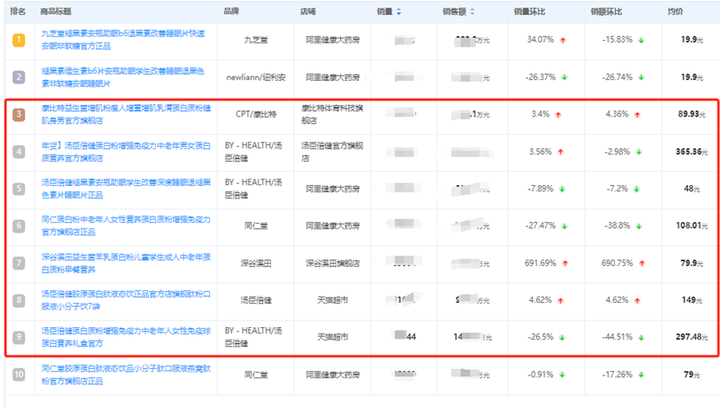Image resolution: width=720 pixels, height=408 pixels.
Task: Select the '-7.2%' sales amount change value
Action: click(617, 189)
